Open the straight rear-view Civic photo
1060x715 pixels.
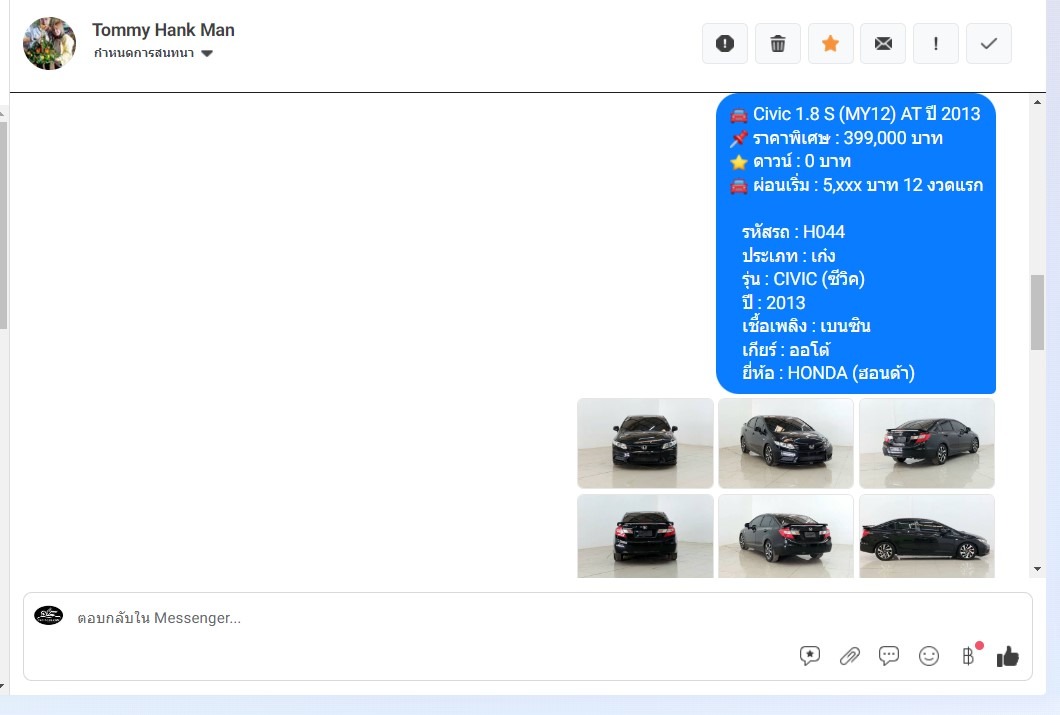(645, 536)
